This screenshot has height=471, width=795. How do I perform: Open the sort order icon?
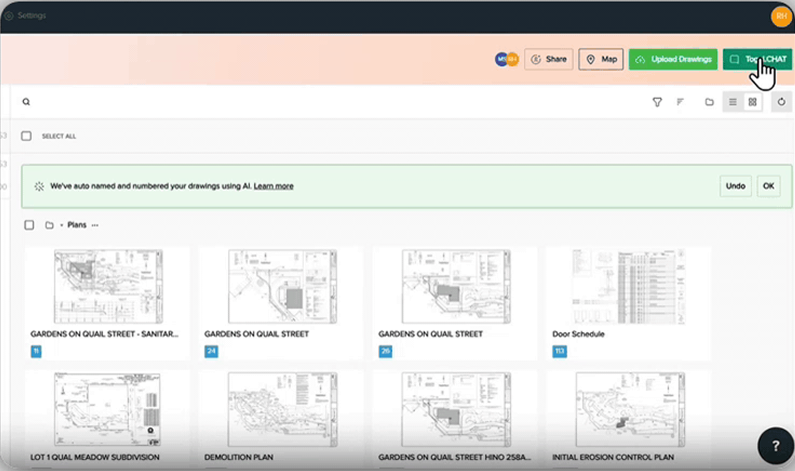click(680, 102)
